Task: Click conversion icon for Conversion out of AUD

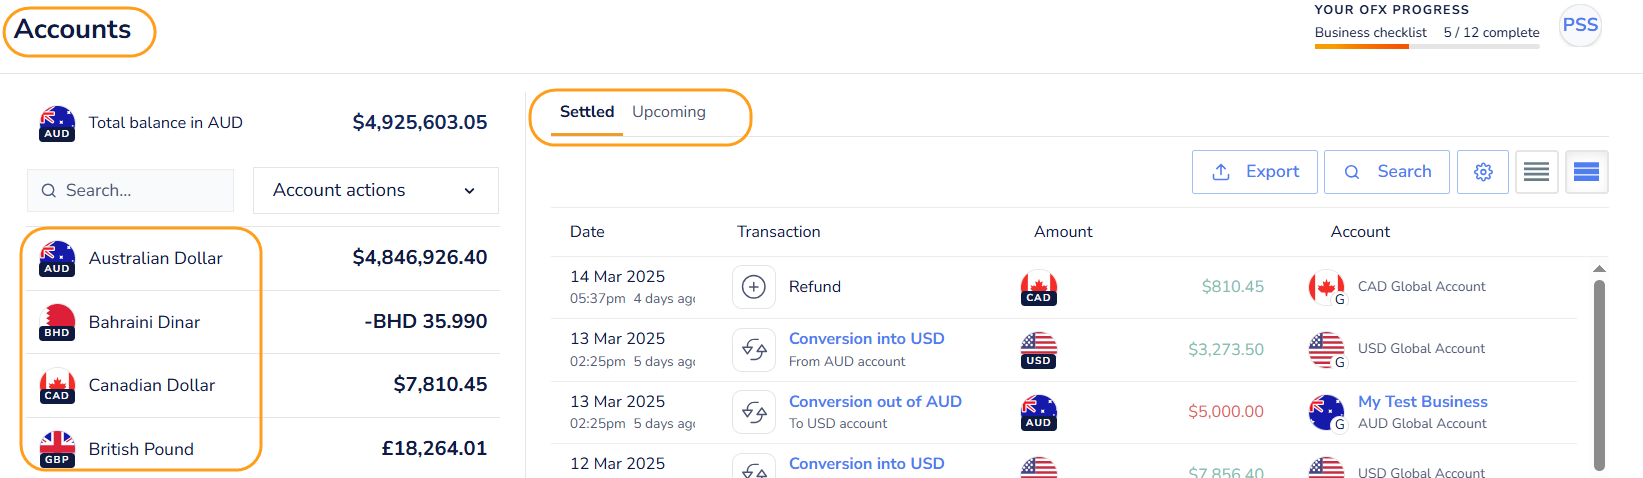Action: (x=754, y=412)
